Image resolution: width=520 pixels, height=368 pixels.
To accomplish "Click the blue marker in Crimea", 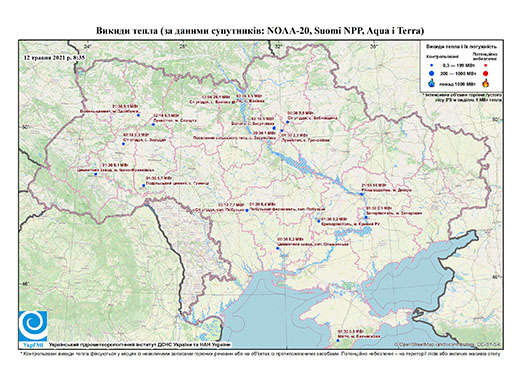I will (338, 340).
